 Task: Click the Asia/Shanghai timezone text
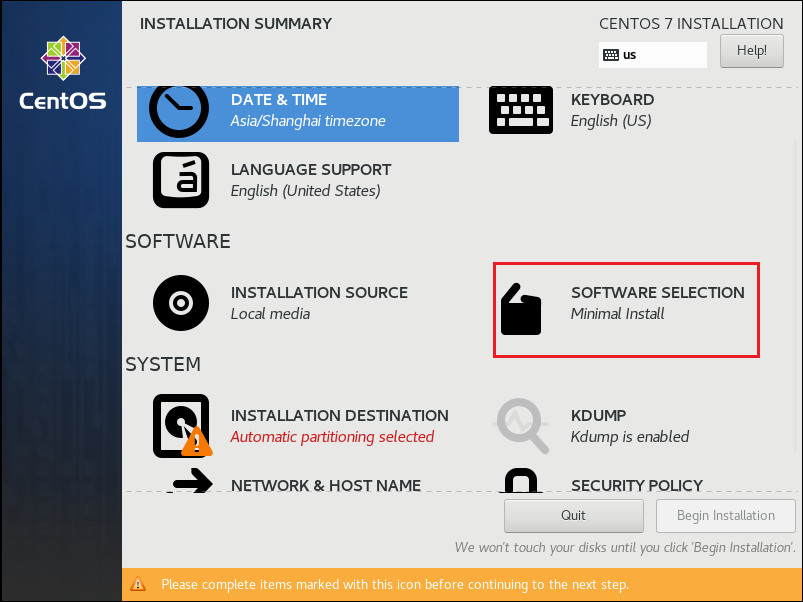(308, 121)
